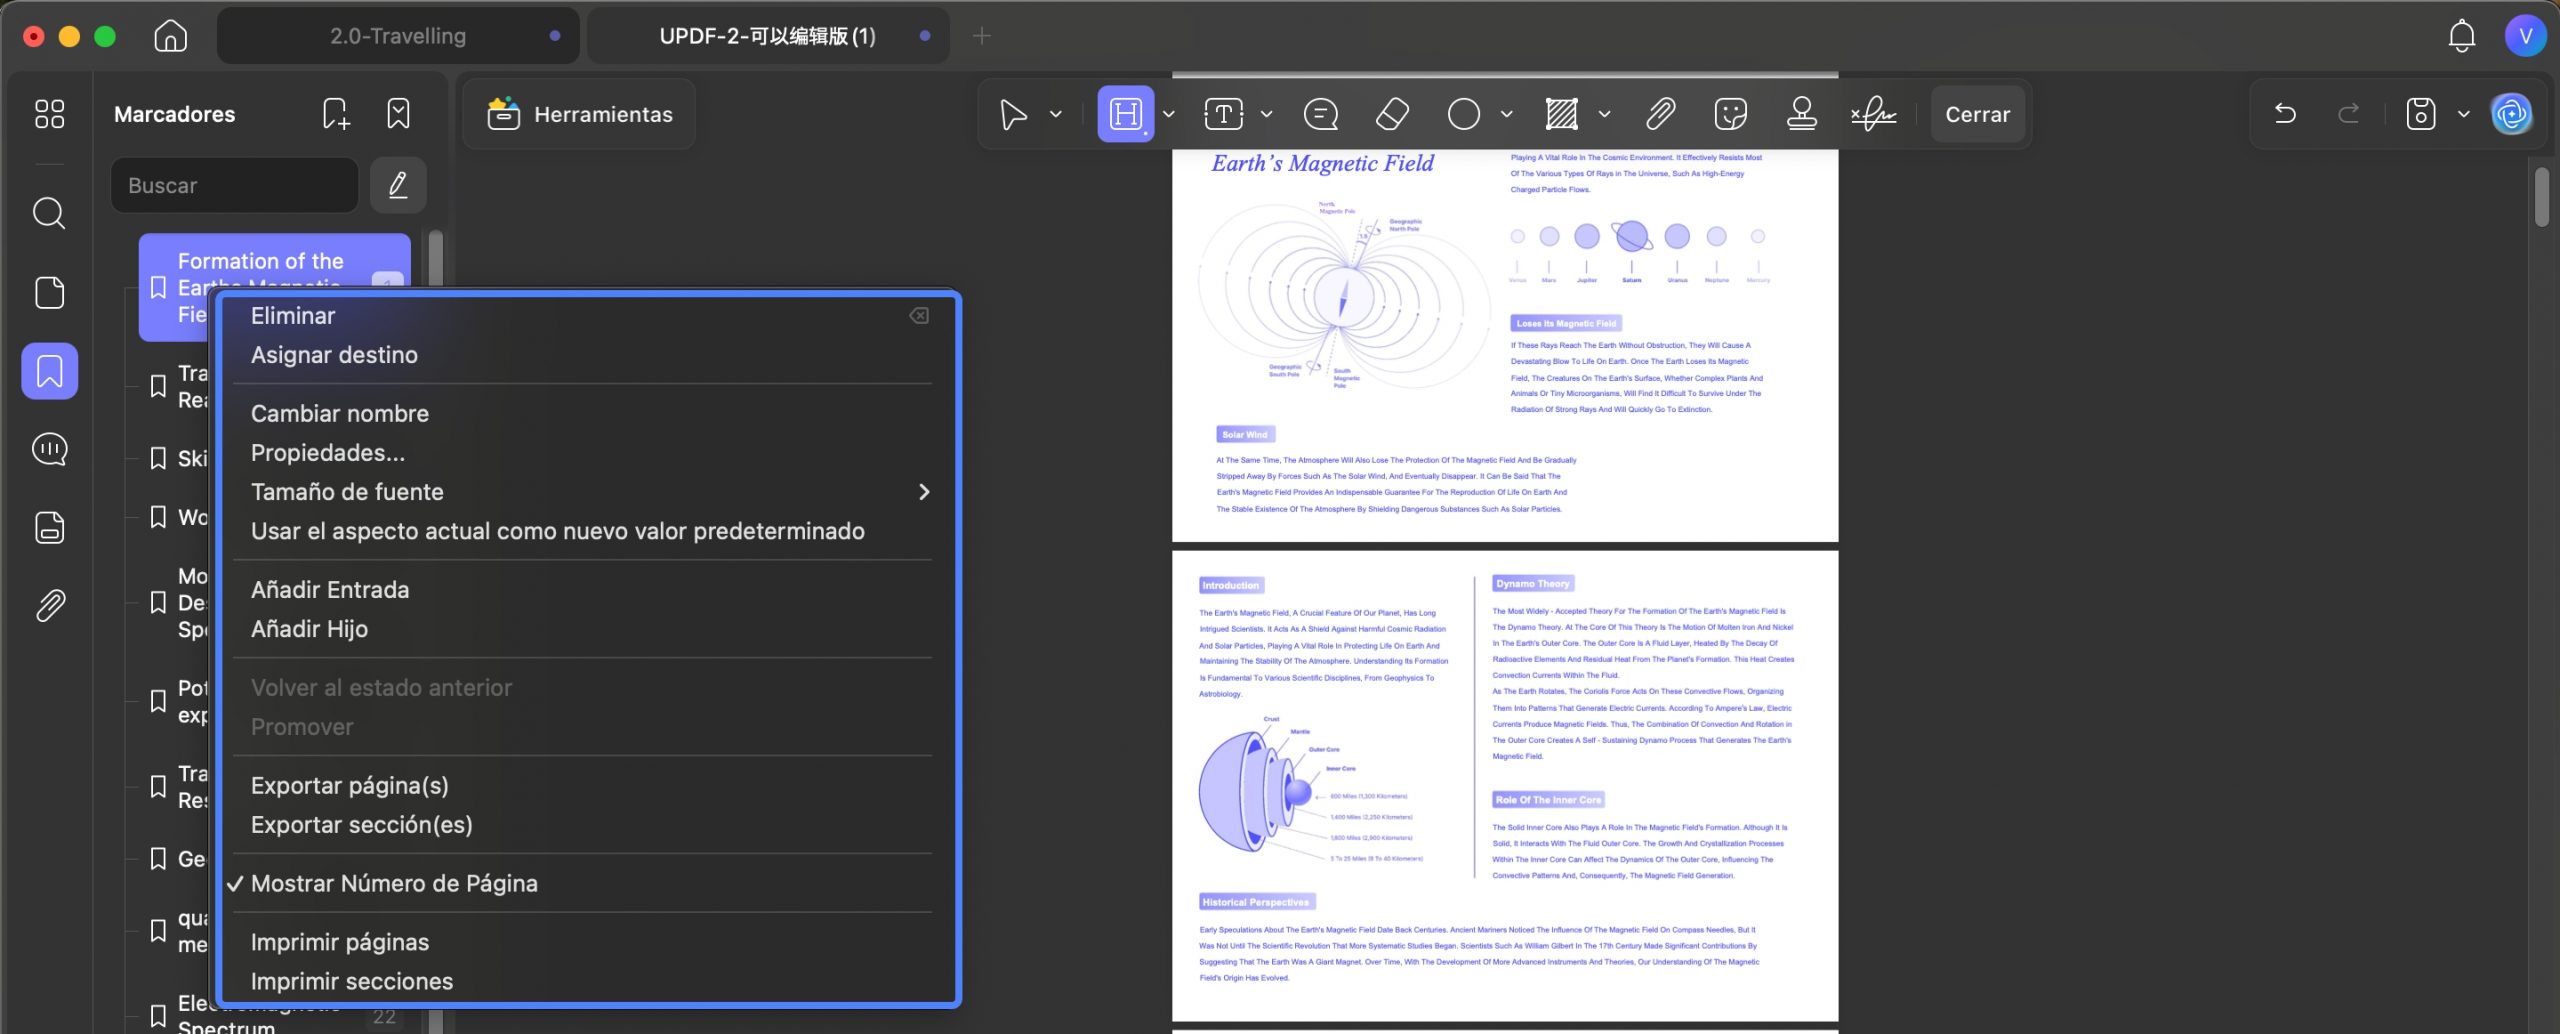Select the text box tool
This screenshot has height=1034, width=2560.
click(x=1224, y=114)
